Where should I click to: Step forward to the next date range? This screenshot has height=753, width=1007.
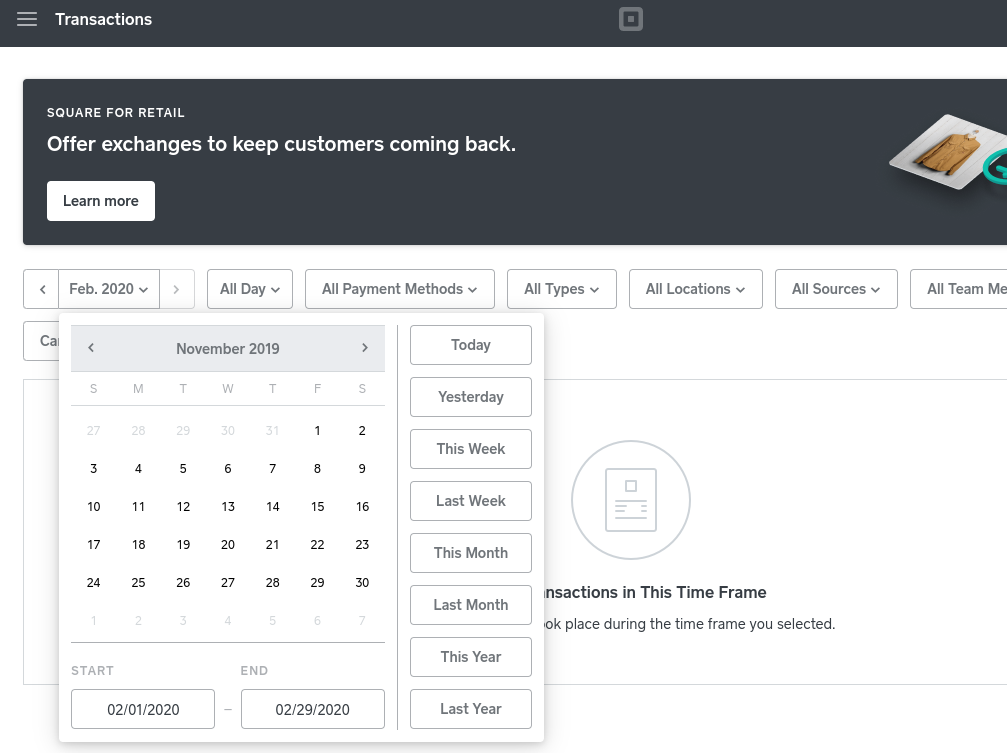pos(176,289)
